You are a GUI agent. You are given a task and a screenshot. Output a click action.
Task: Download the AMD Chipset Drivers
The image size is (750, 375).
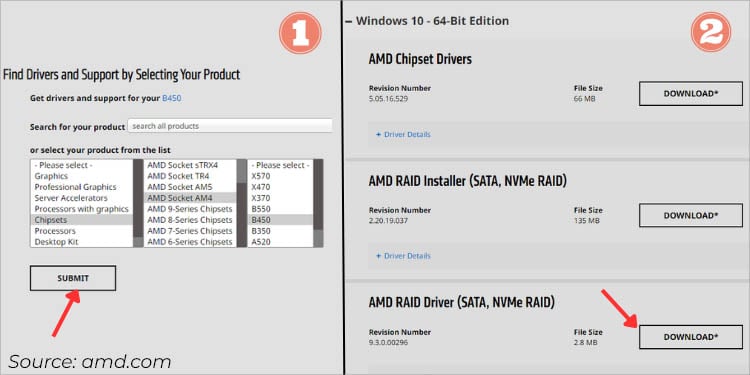pyautogui.click(x=691, y=93)
